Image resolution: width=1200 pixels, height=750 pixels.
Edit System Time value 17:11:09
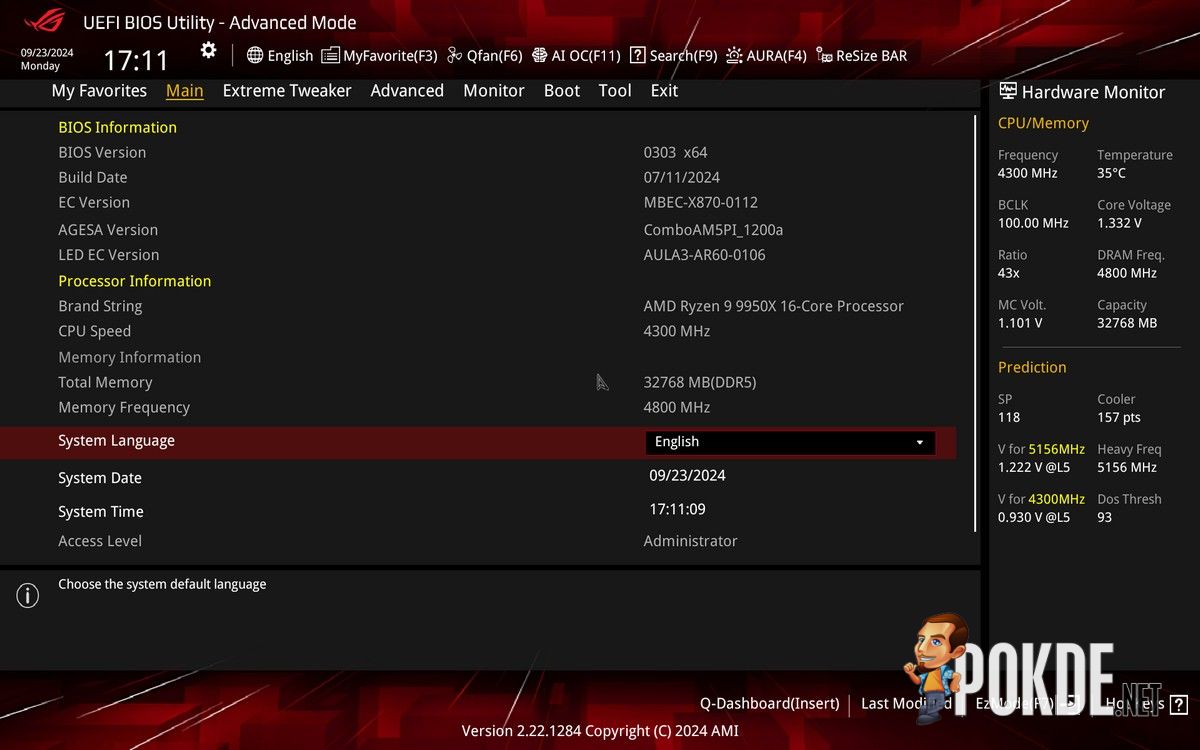coord(678,509)
